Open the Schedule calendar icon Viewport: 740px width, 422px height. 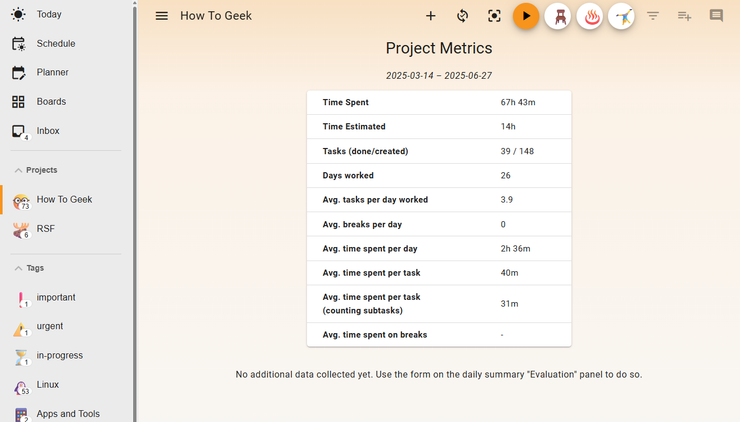pyautogui.click(x=18, y=43)
